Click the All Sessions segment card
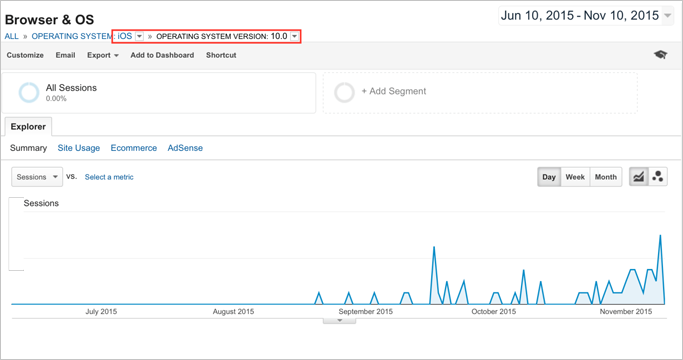Image resolution: width=683 pixels, height=360 pixels. tap(159, 93)
